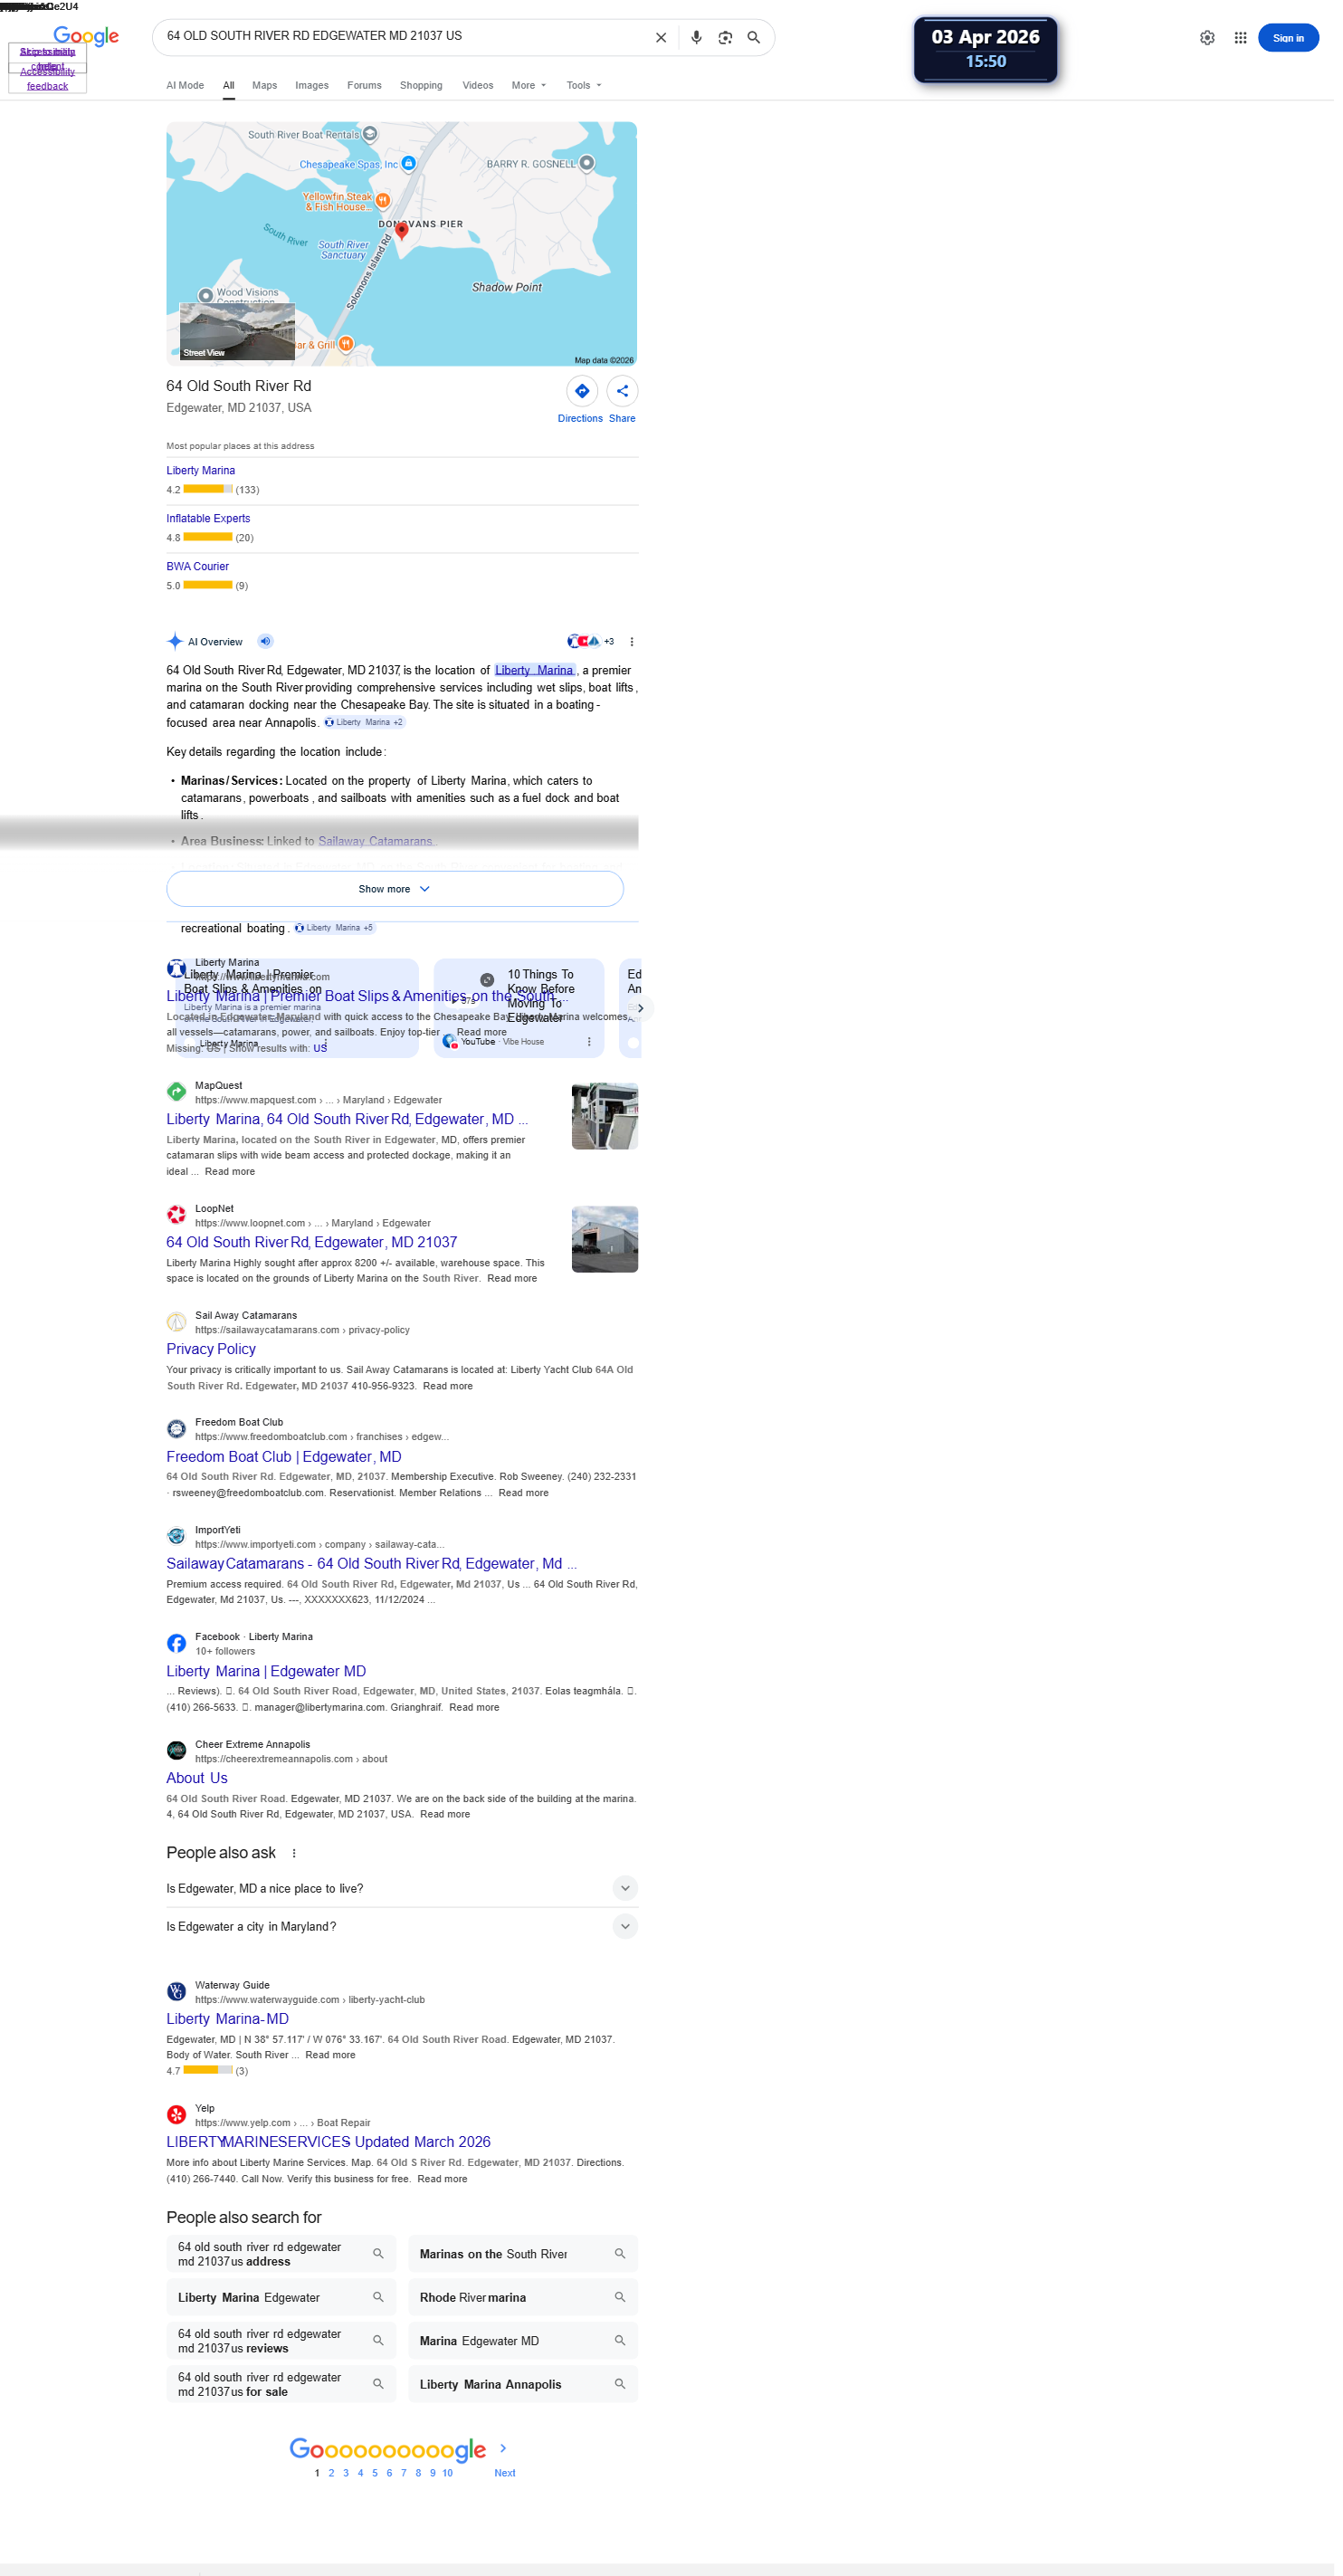Open Quick Settings gear icon
1343x2576 pixels.
click(1207, 38)
